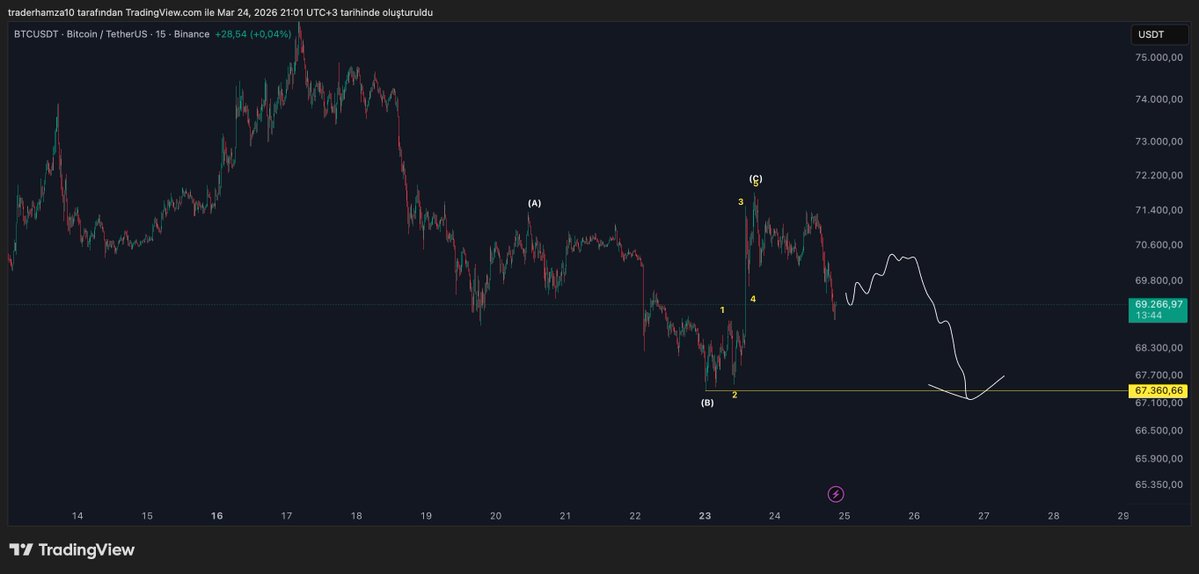Click the 71.400,00 price axis label
Screen dimensions: 1199x574
point(1160,210)
